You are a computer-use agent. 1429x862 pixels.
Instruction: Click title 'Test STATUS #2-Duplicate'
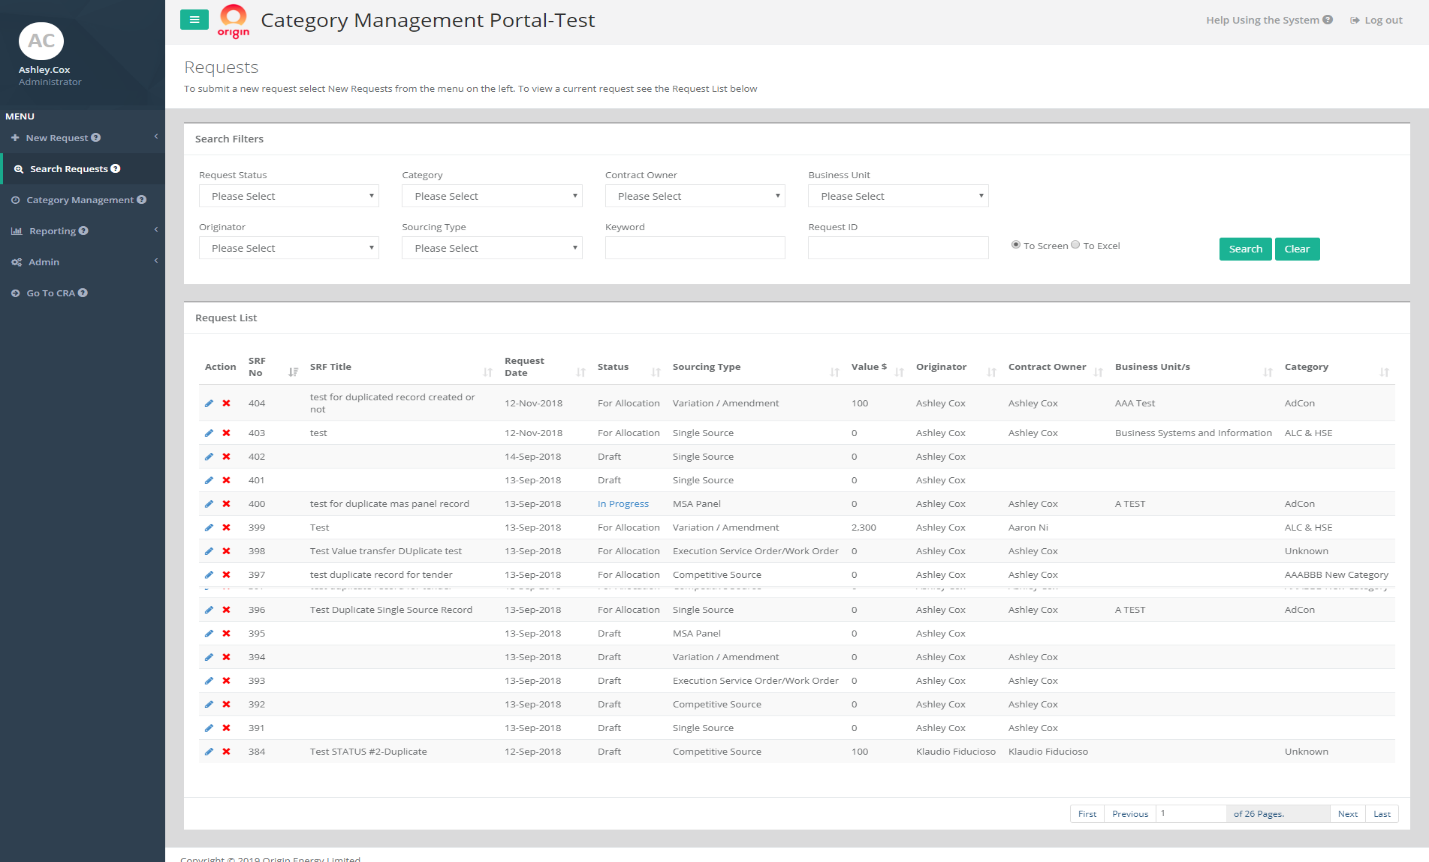pyautogui.click(x=368, y=752)
